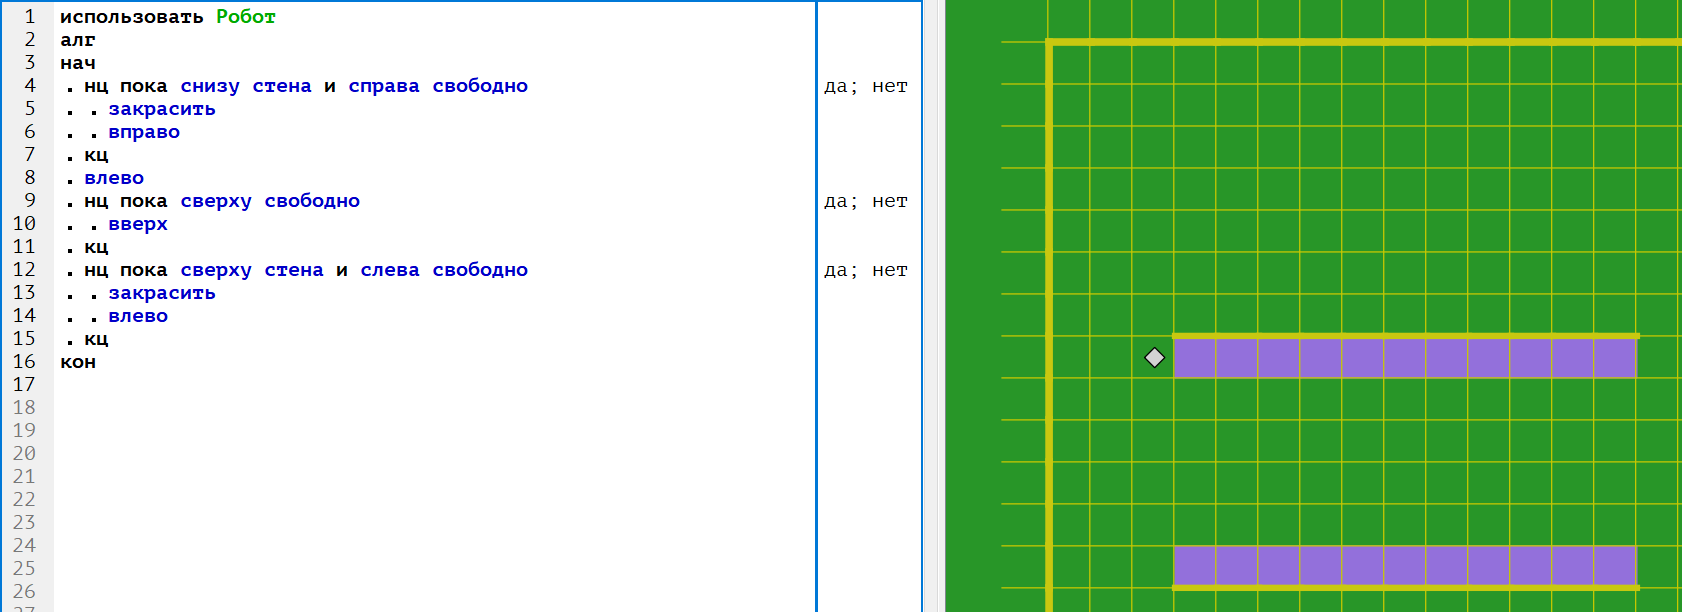This screenshot has height=612, width=1682.
Task: Click line number 12 in the gutter
Action: (x=24, y=270)
